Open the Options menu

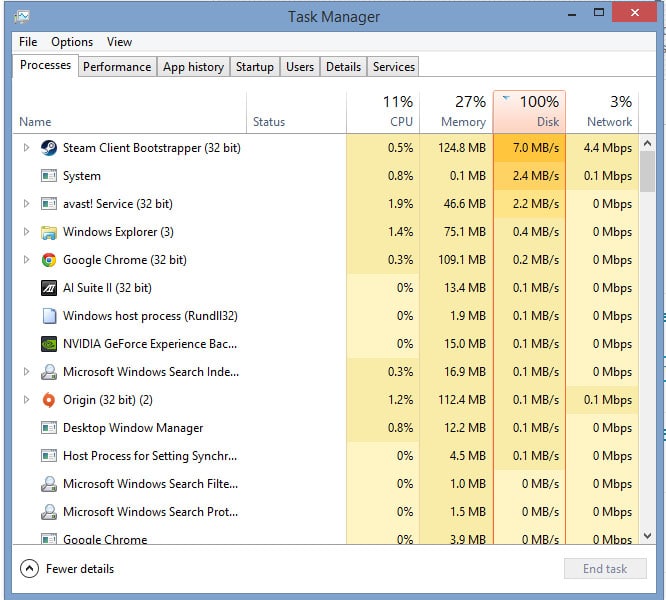(72, 42)
